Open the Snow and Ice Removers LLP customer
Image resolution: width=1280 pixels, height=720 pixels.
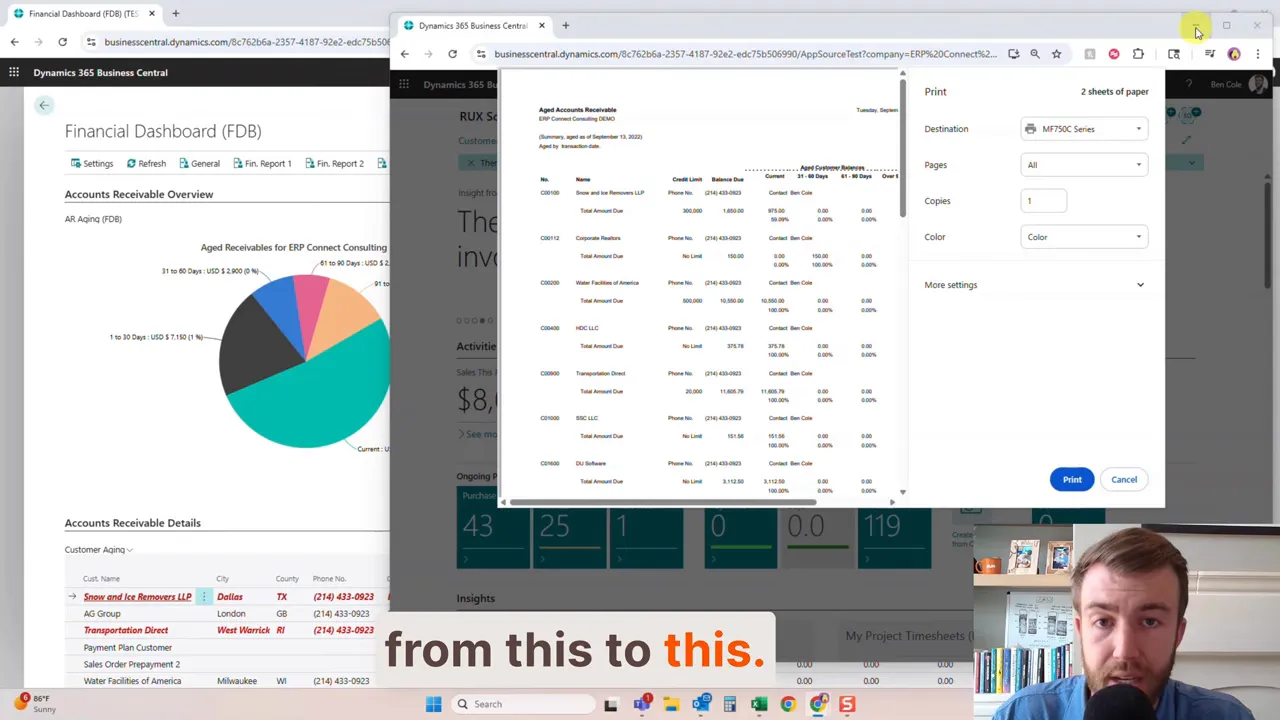click(137, 596)
